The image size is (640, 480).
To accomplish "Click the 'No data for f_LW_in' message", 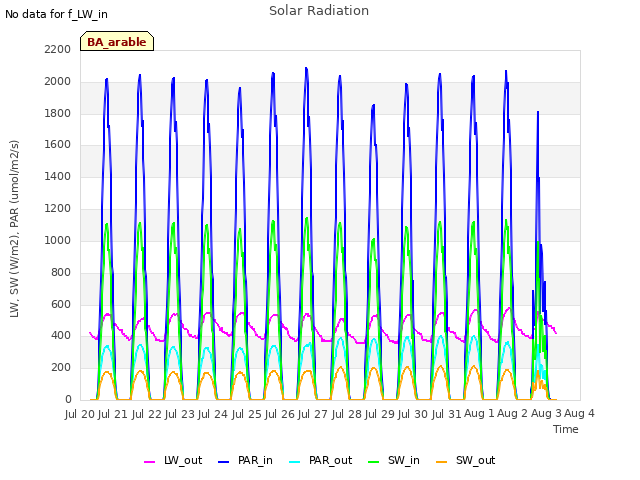I will tap(56, 14).
